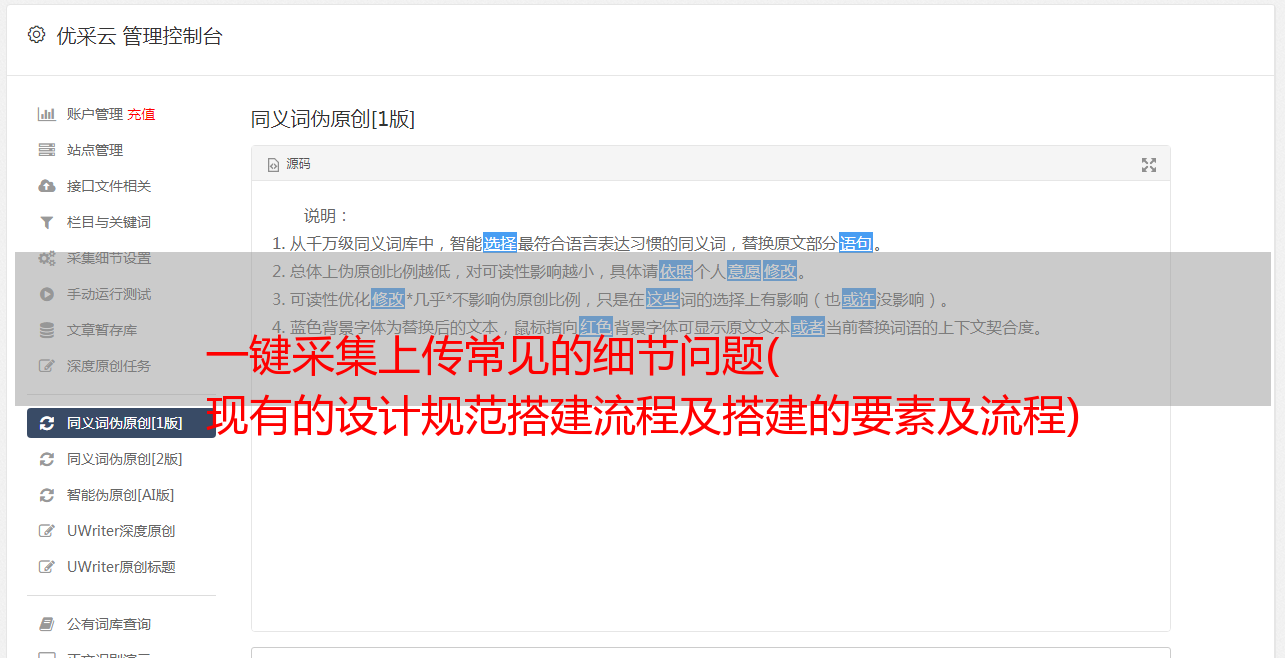
Task: Click 手动运行测试 sidebar entry
Action: (121, 294)
